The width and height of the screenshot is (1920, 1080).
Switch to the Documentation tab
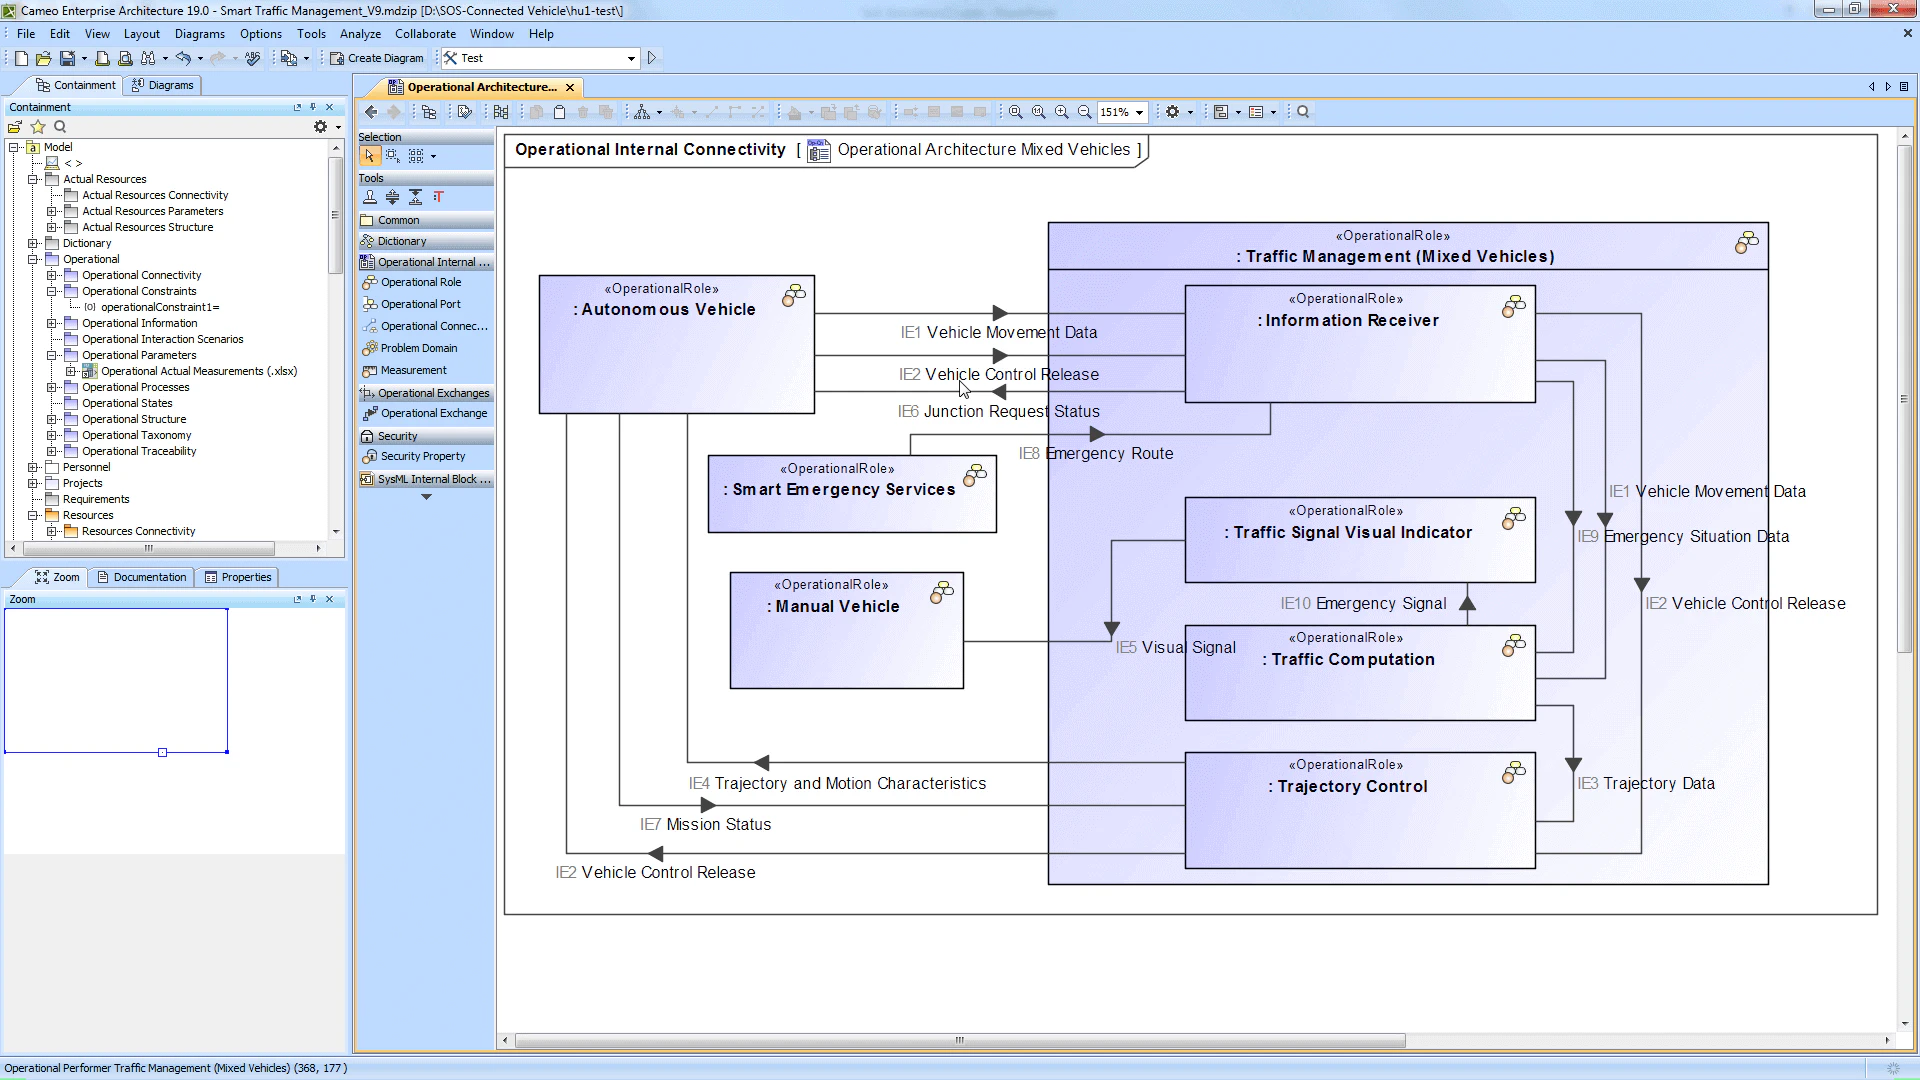pos(141,577)
